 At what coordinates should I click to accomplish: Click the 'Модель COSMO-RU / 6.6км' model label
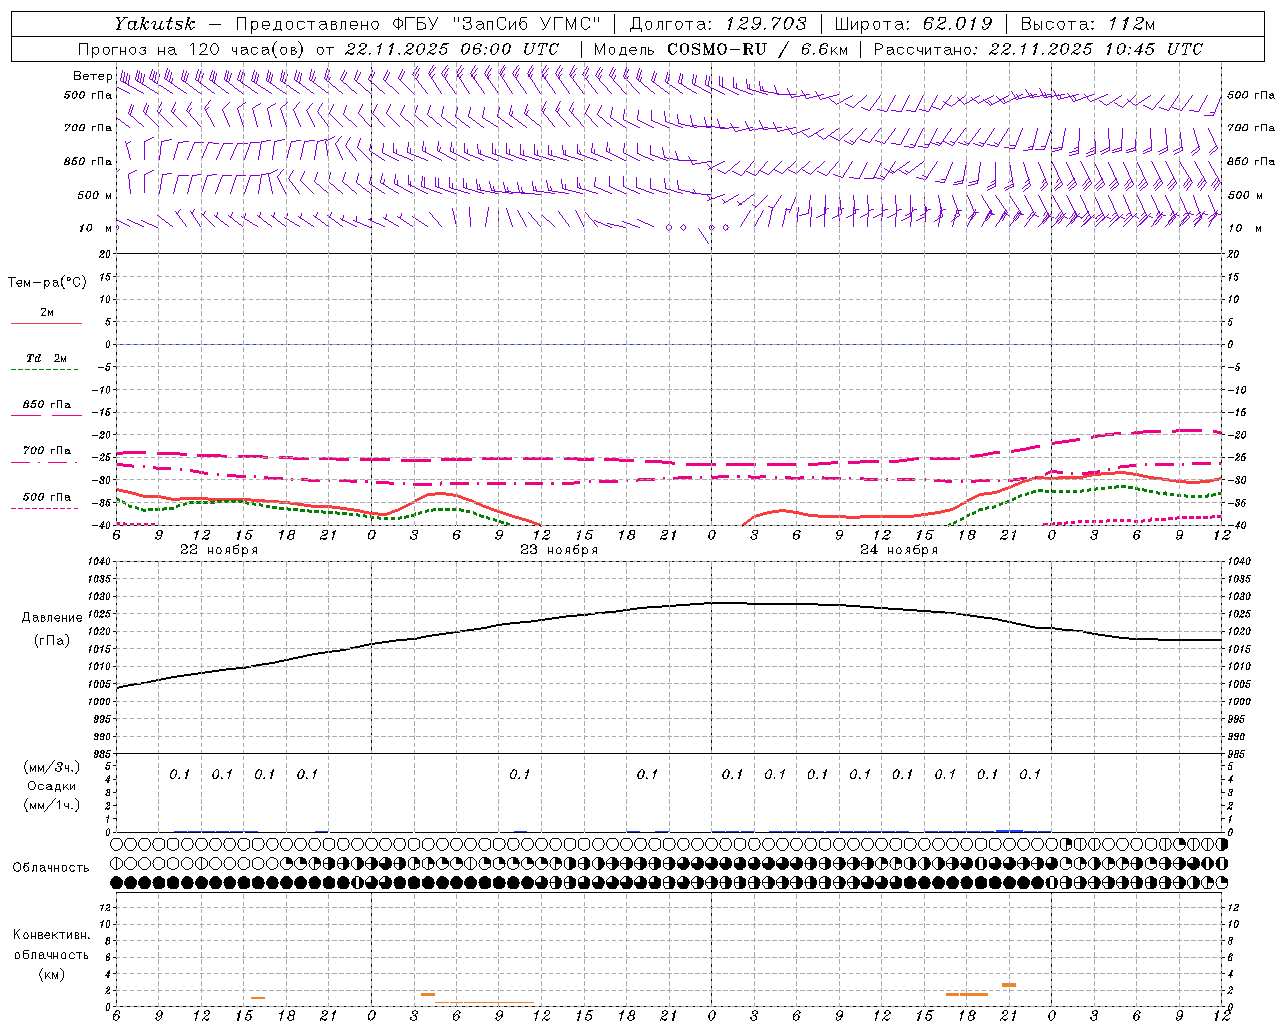[x=720, y=49]
